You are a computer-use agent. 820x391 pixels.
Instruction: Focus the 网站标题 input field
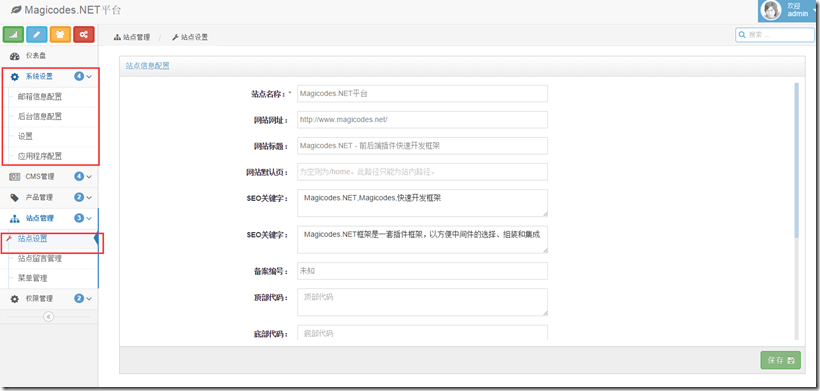pyautogui.click(x=422, y=146)
